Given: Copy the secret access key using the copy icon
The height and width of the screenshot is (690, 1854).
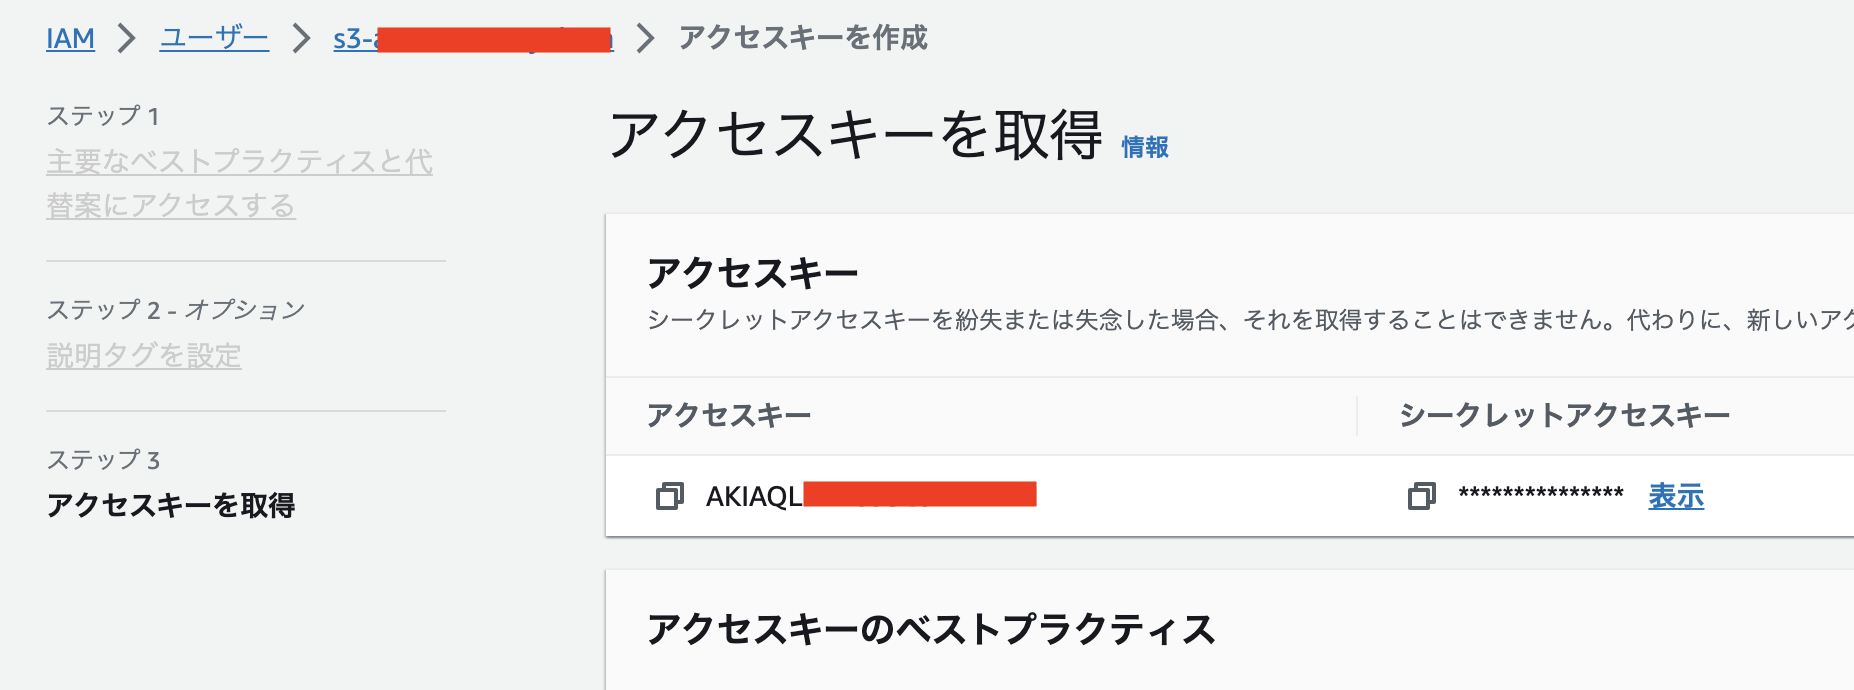Looking at the screenshot, I should pyautogui.click(x=1419, y=496).
